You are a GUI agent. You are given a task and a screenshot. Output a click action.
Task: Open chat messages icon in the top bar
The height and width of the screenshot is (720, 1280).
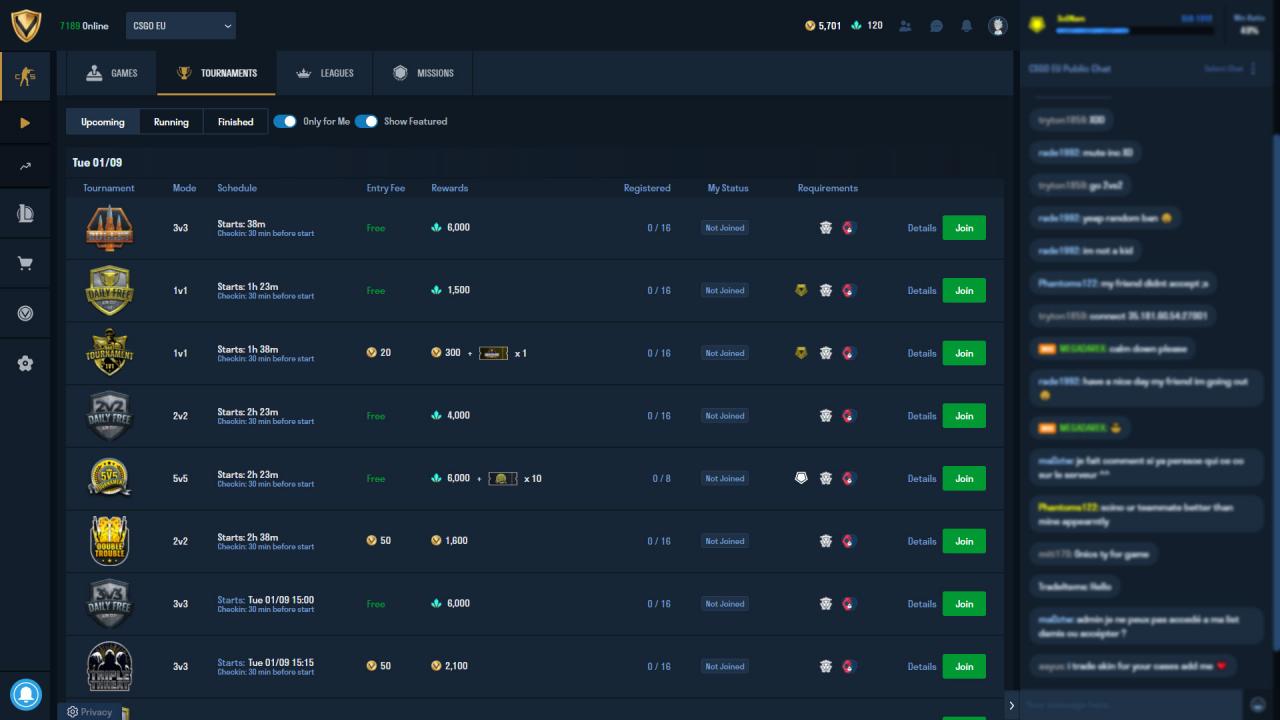coord(936,26)
